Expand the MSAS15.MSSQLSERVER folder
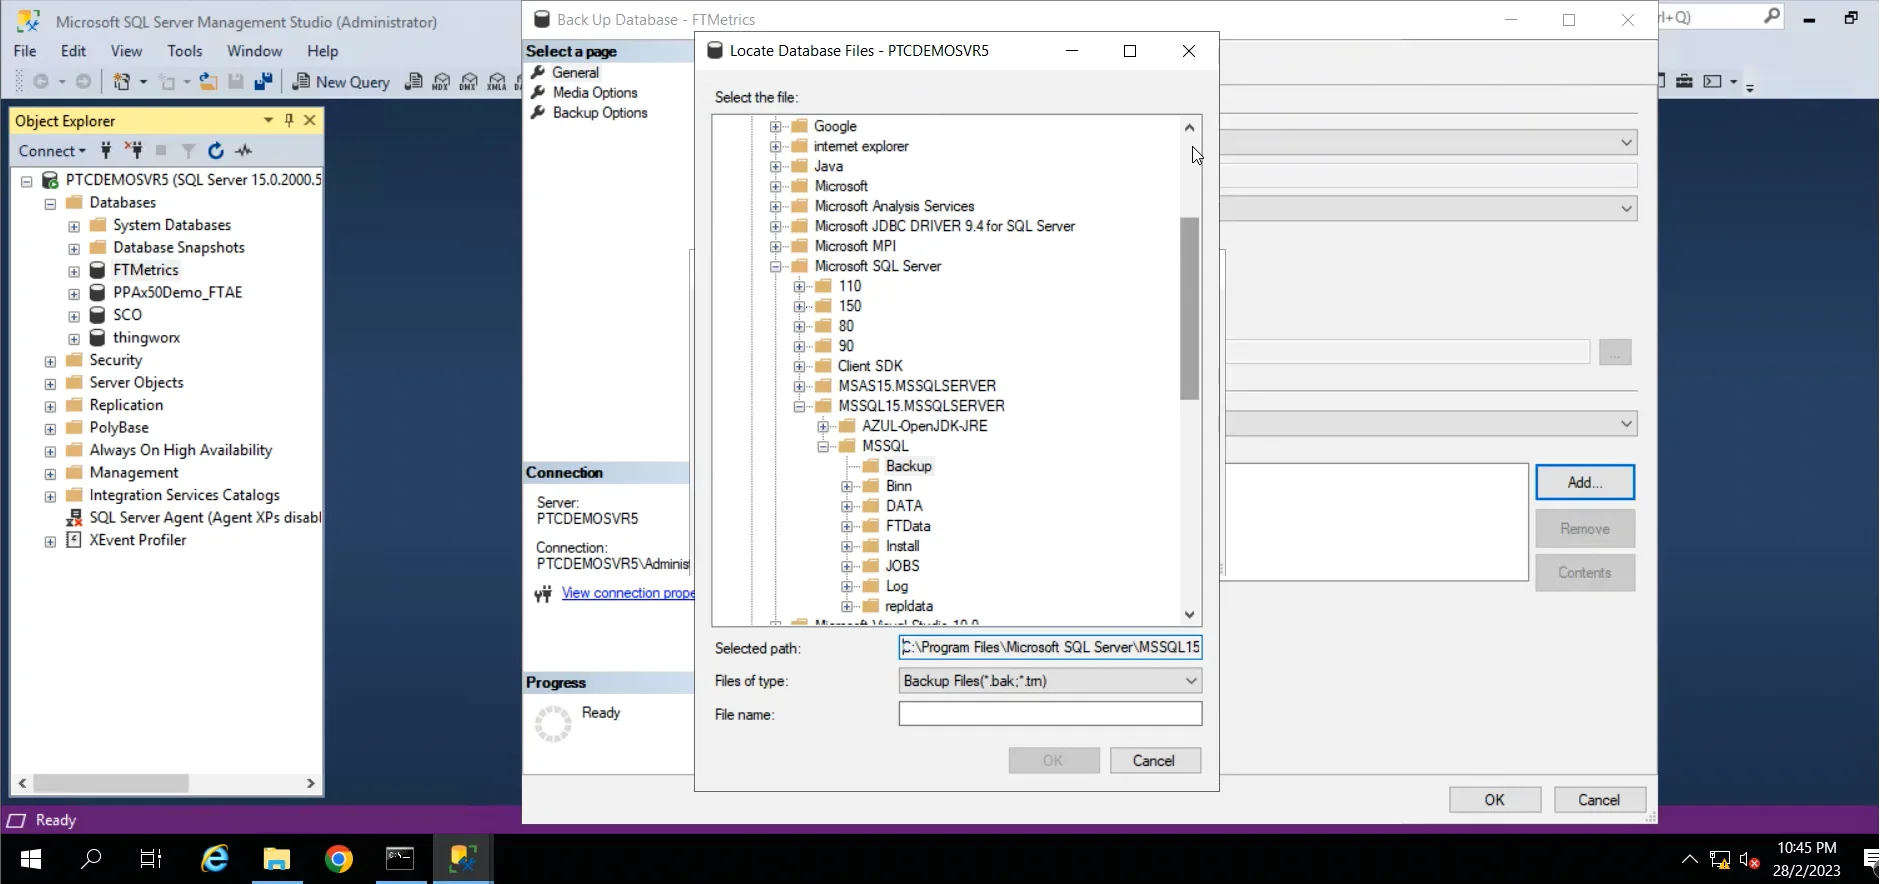 tap(799, 387)
